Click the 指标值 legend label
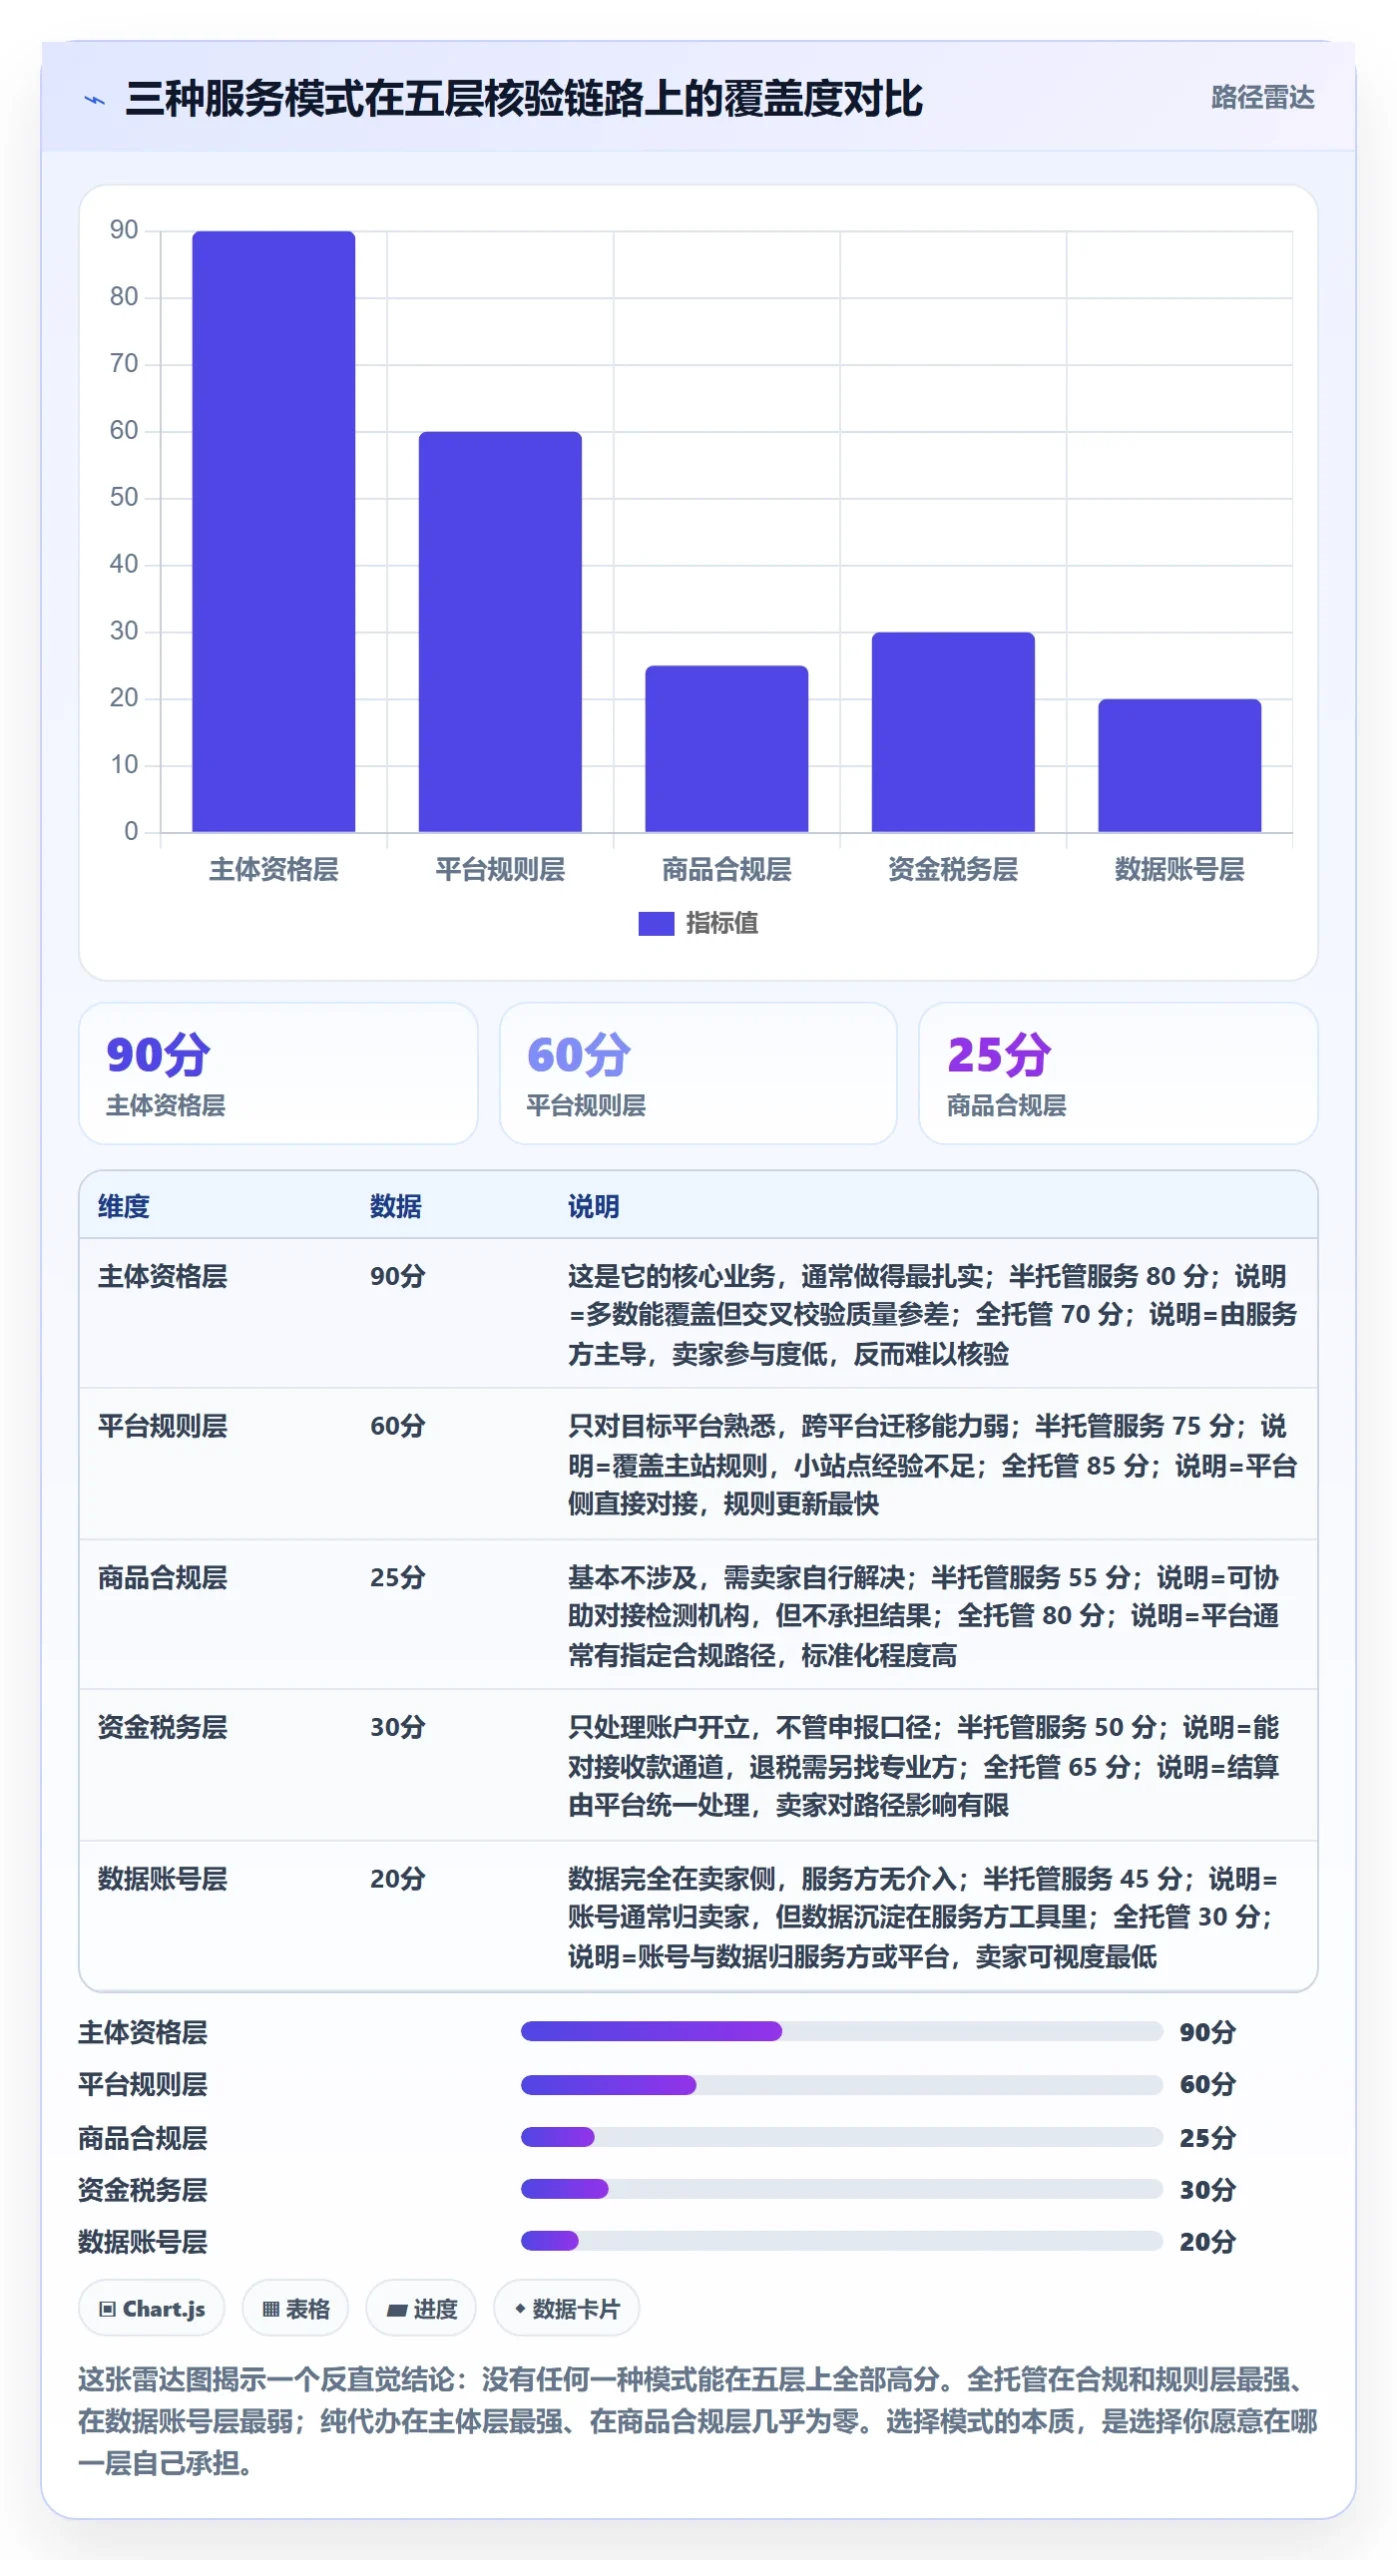Image resolution: width=1397 pixels, height=2560 pixels. pyautogui.click(x=722, y=923)
